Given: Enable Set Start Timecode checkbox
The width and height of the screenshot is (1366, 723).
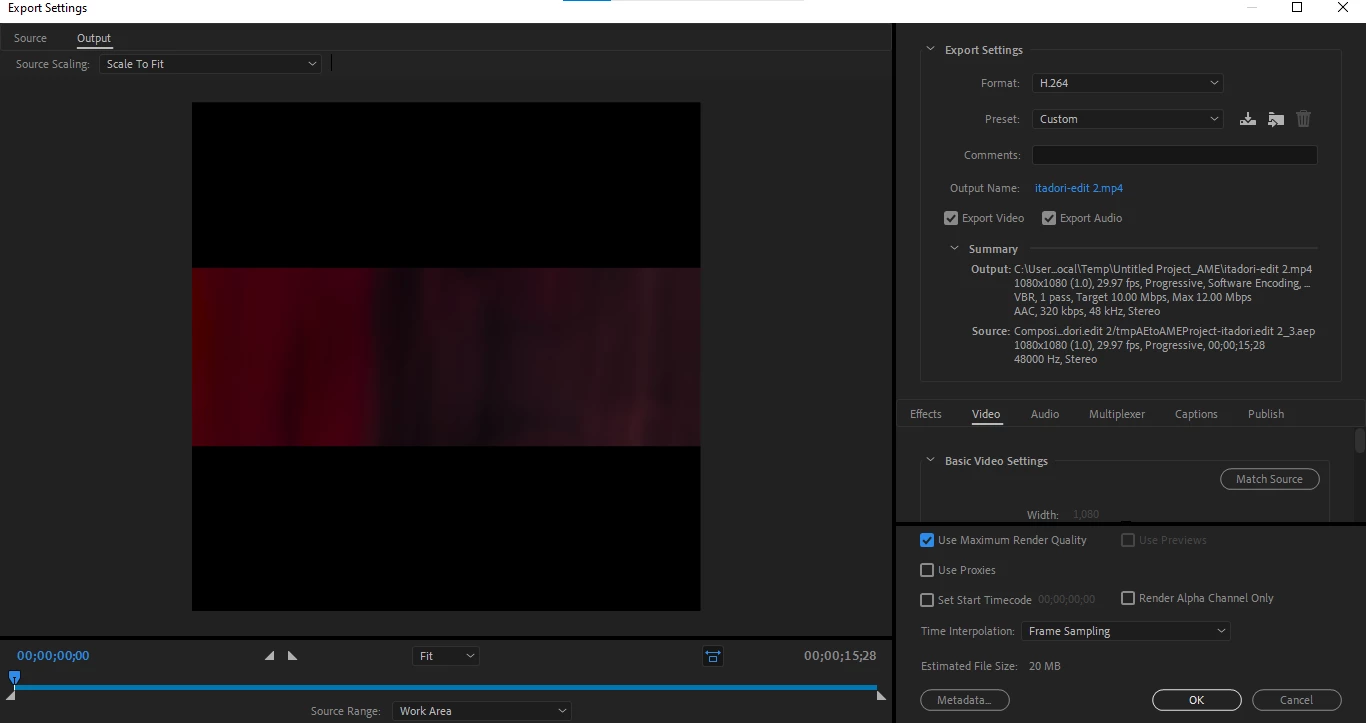Looking at the screenshot, I should point(927,600).
